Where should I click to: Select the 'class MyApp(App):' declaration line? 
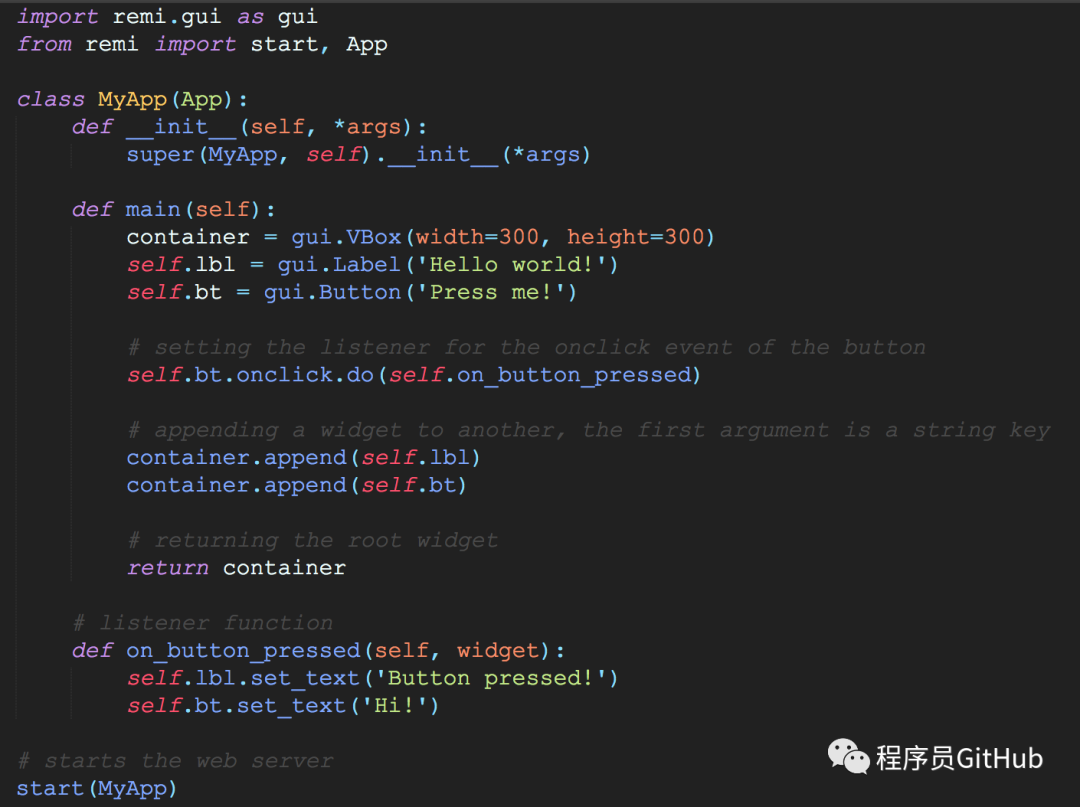(132, 100)
